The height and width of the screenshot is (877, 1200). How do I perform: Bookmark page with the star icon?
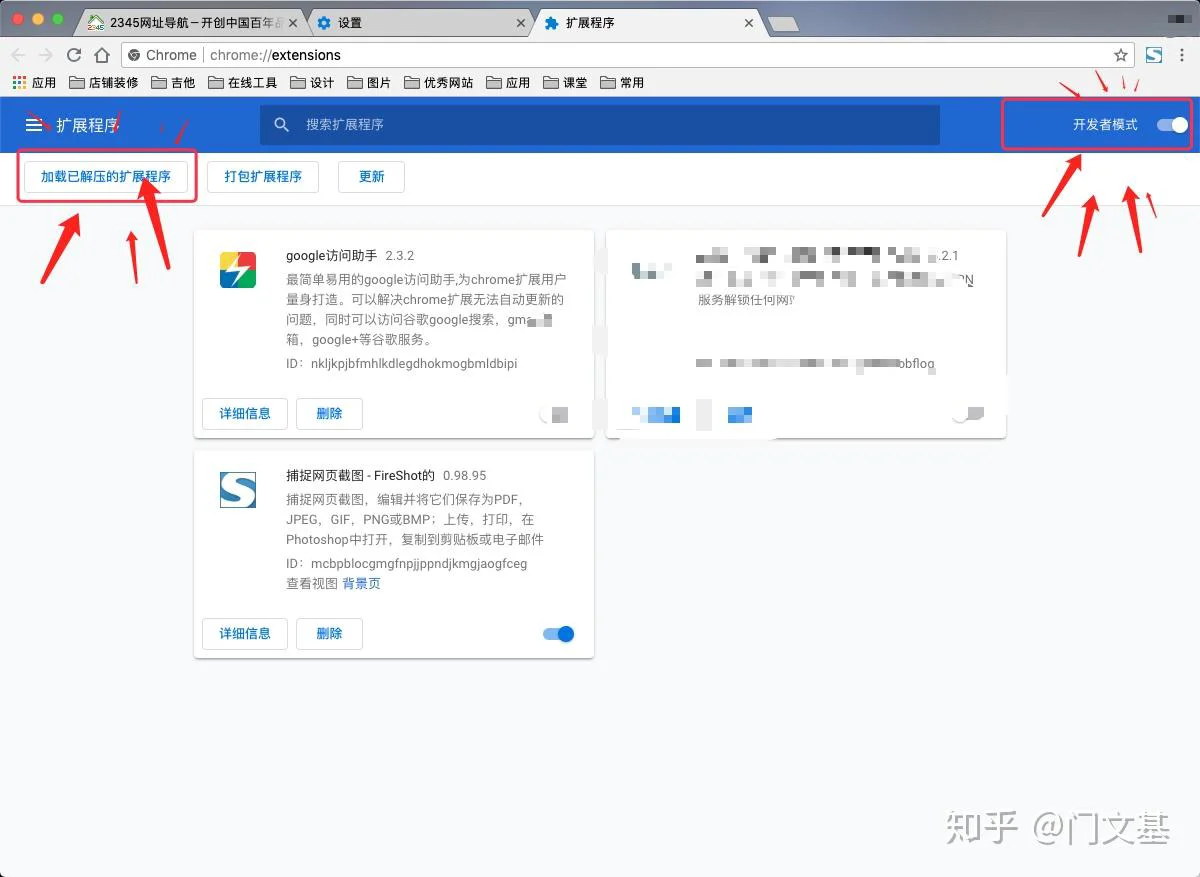pyautogui.click(x=1121, y=55)
